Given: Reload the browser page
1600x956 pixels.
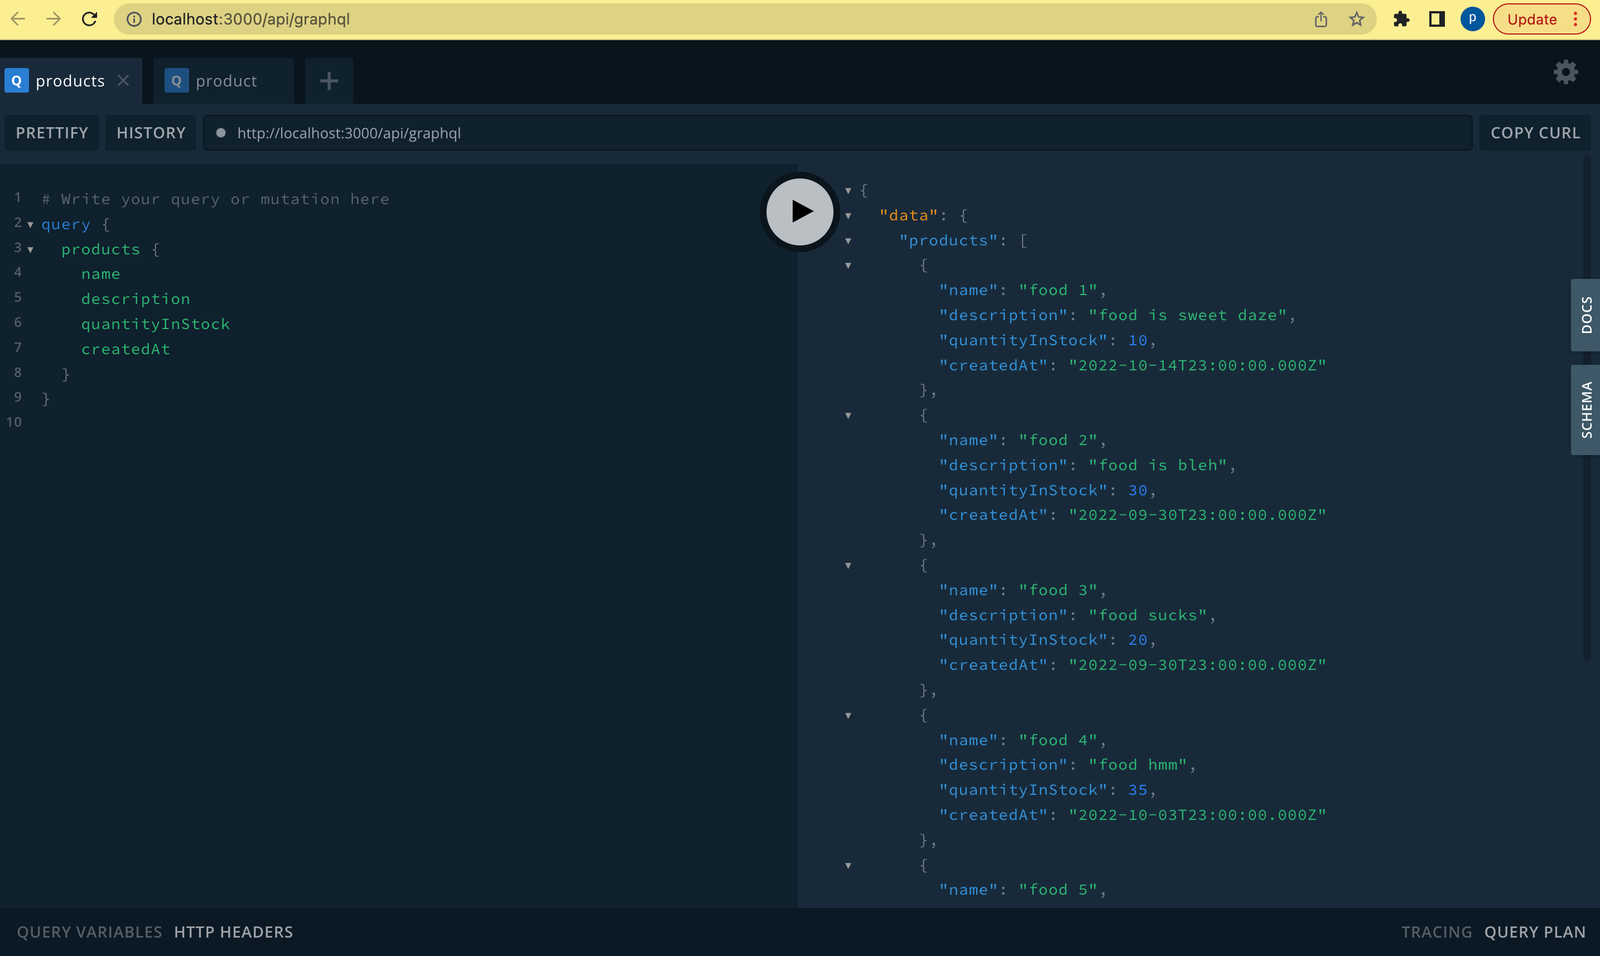Looking at the screenshot, I should tap(89, 19).
